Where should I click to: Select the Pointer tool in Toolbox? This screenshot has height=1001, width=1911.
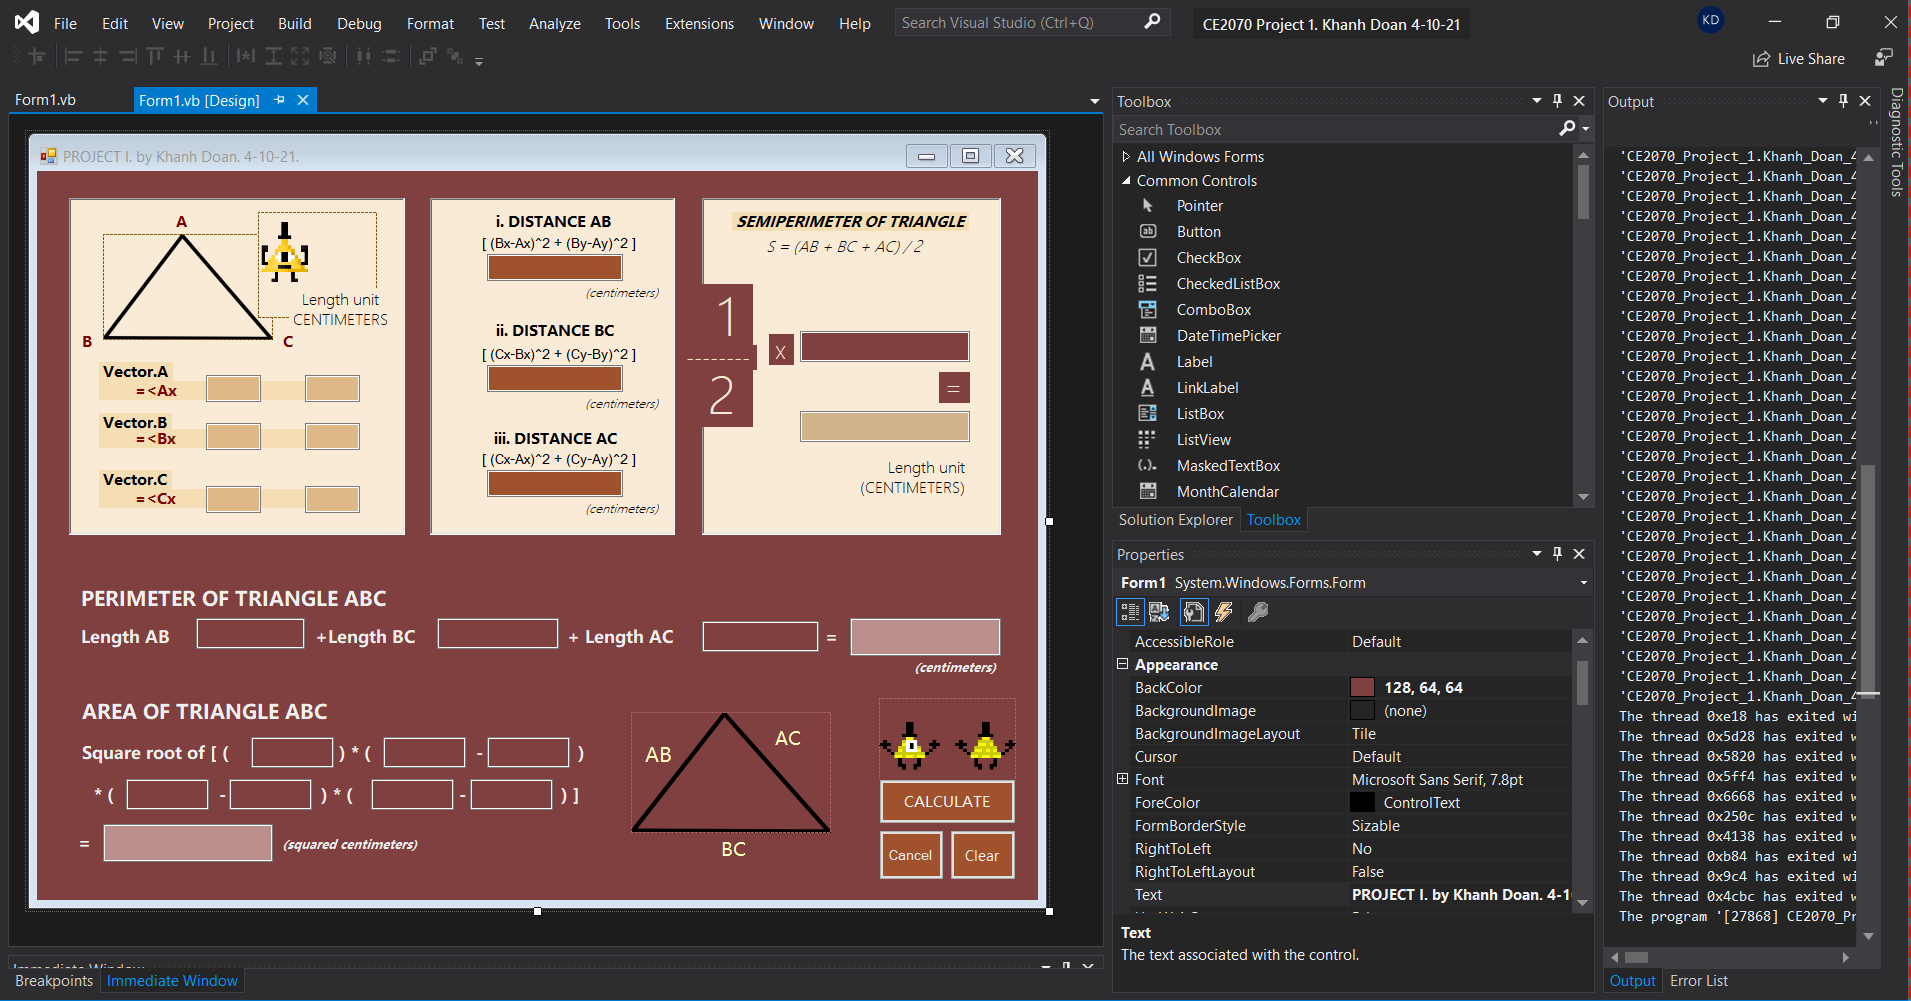point(1199,206)
